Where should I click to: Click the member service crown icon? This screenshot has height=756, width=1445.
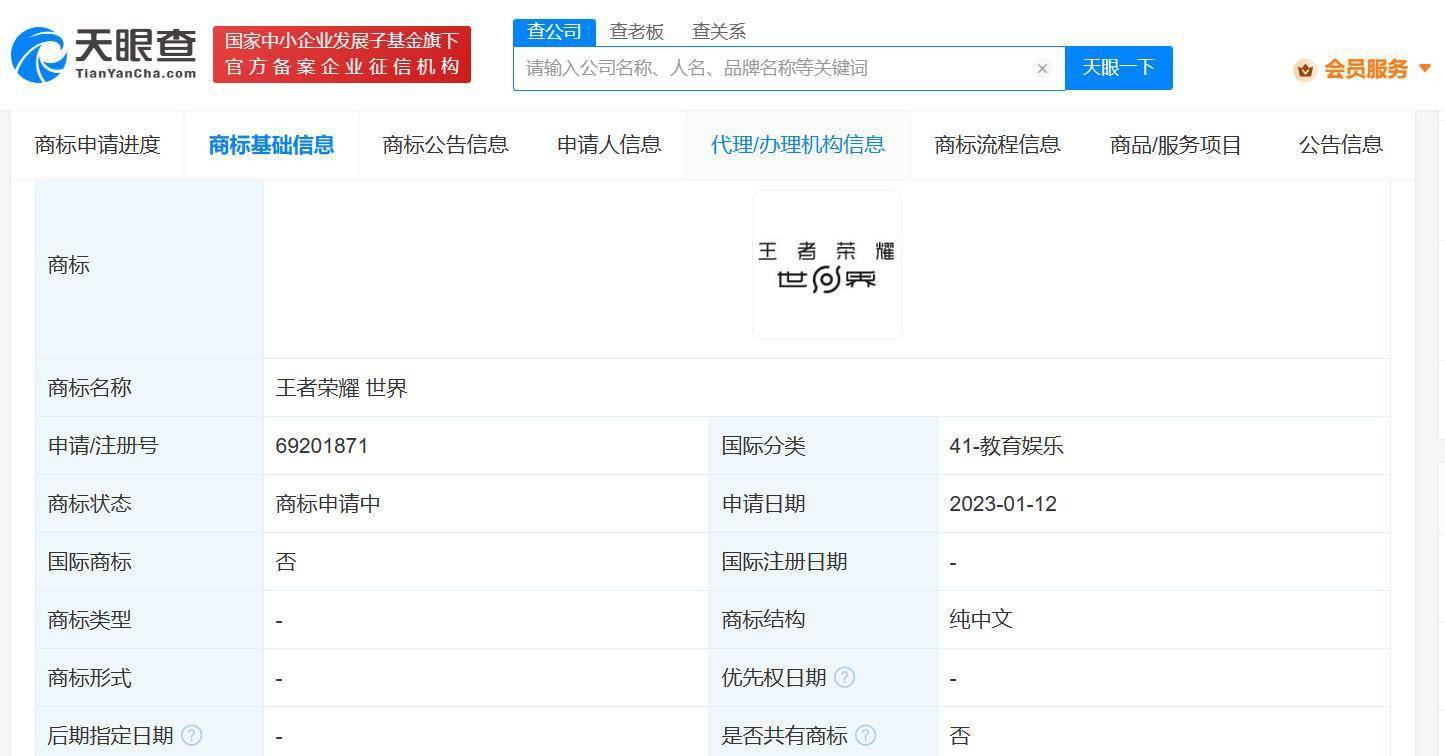pos(1304,70)
